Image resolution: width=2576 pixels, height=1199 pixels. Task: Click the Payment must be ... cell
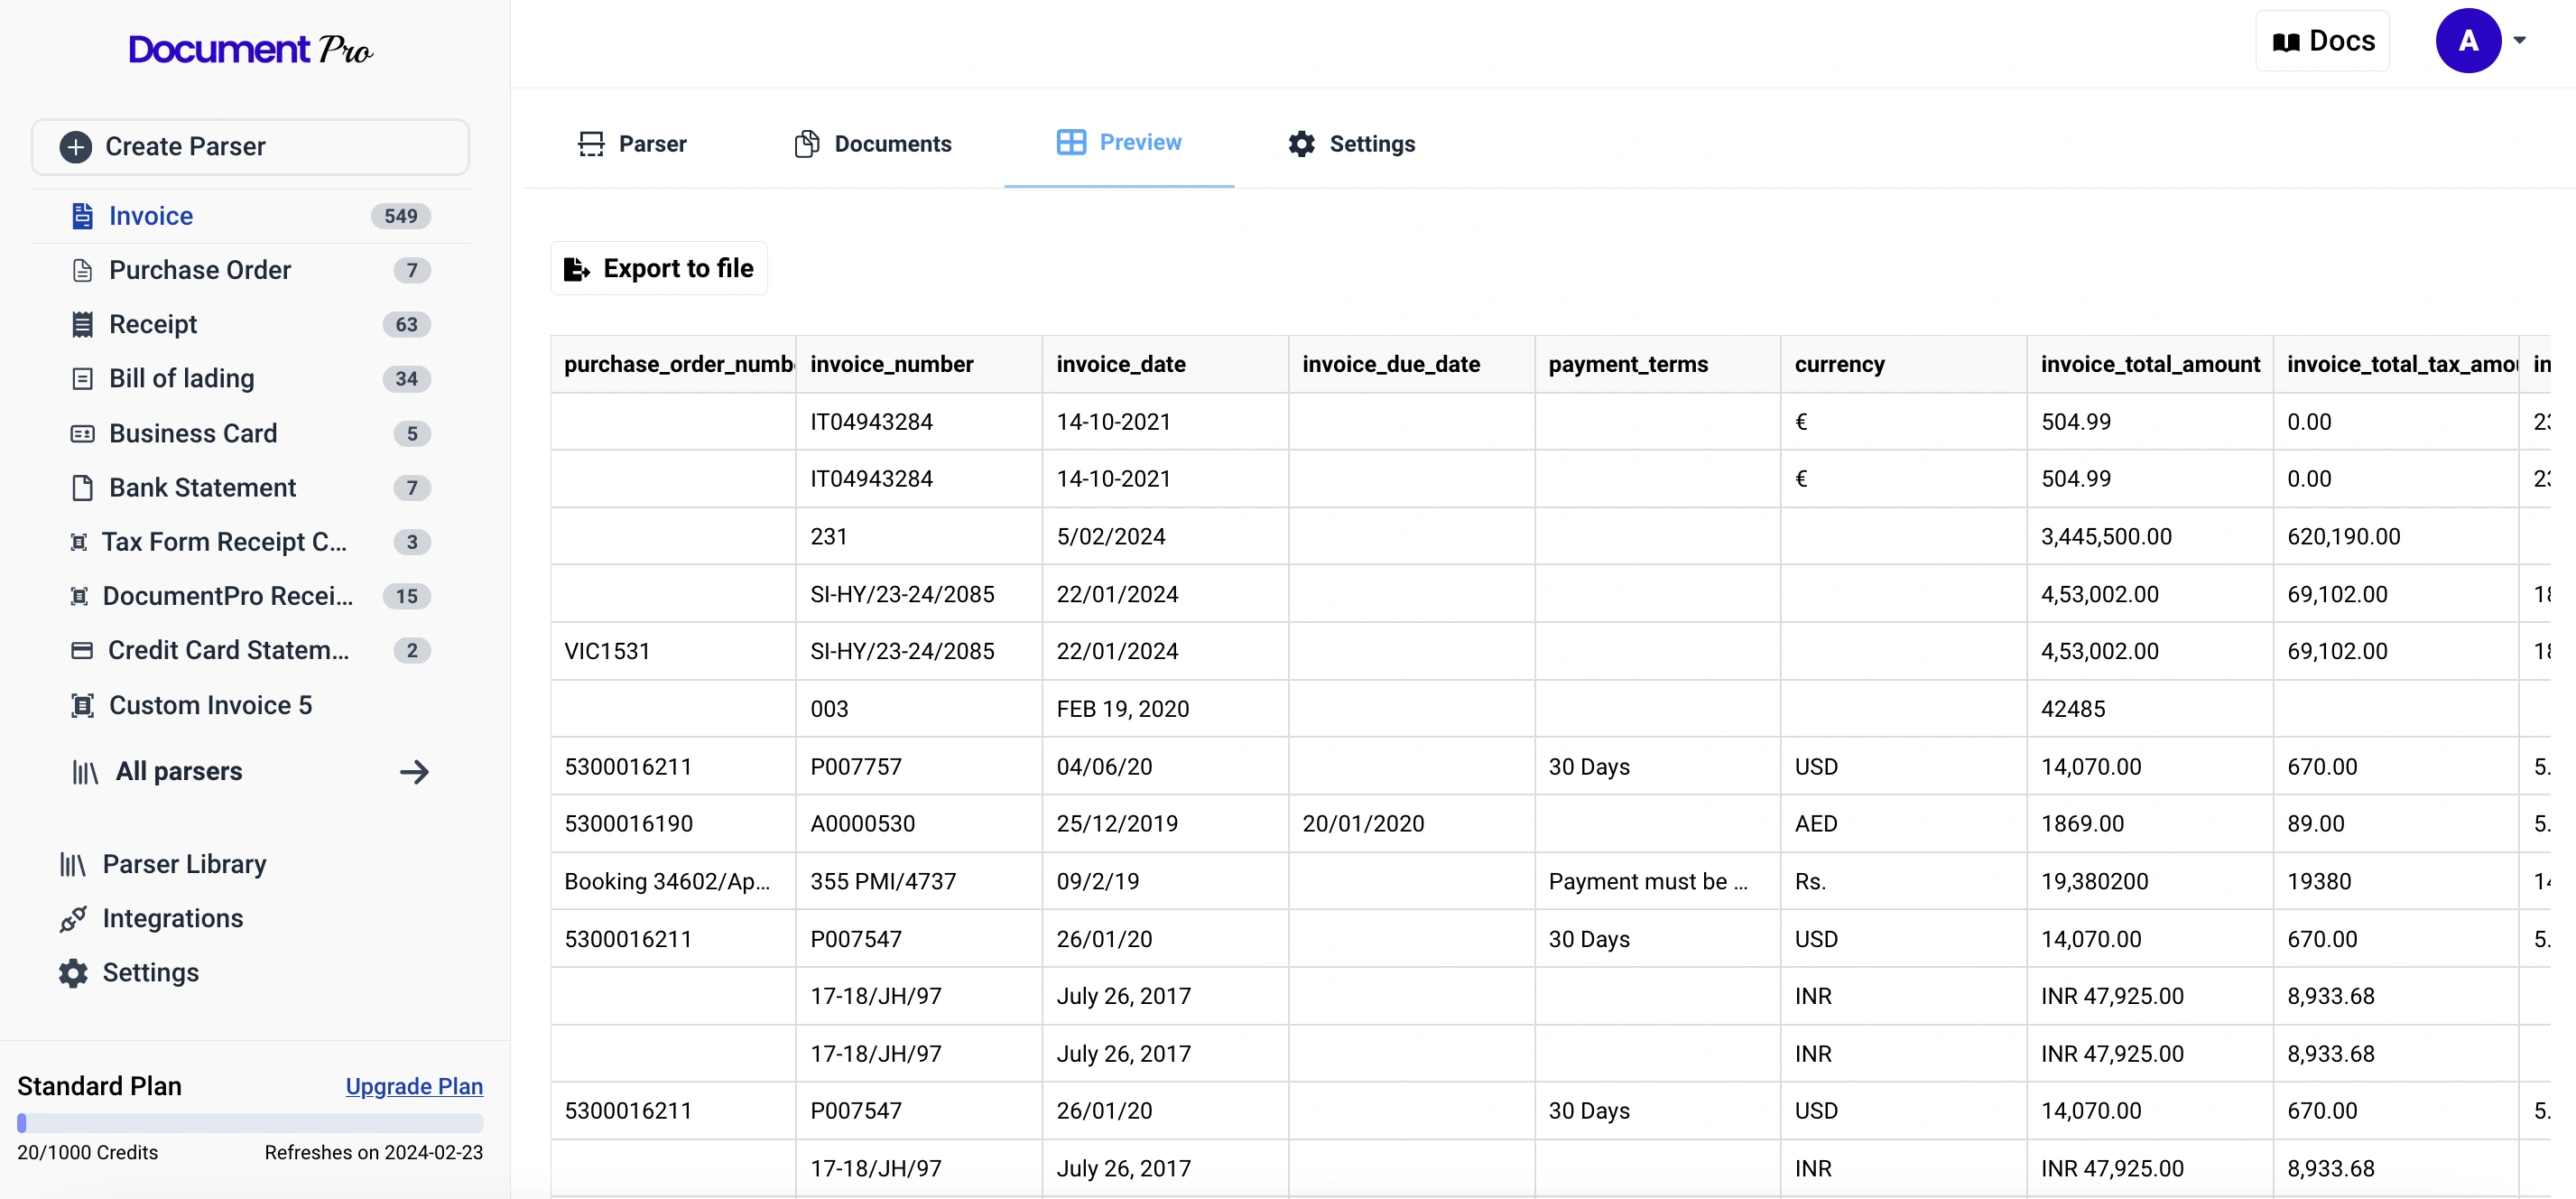click(x=1657, y=882)
